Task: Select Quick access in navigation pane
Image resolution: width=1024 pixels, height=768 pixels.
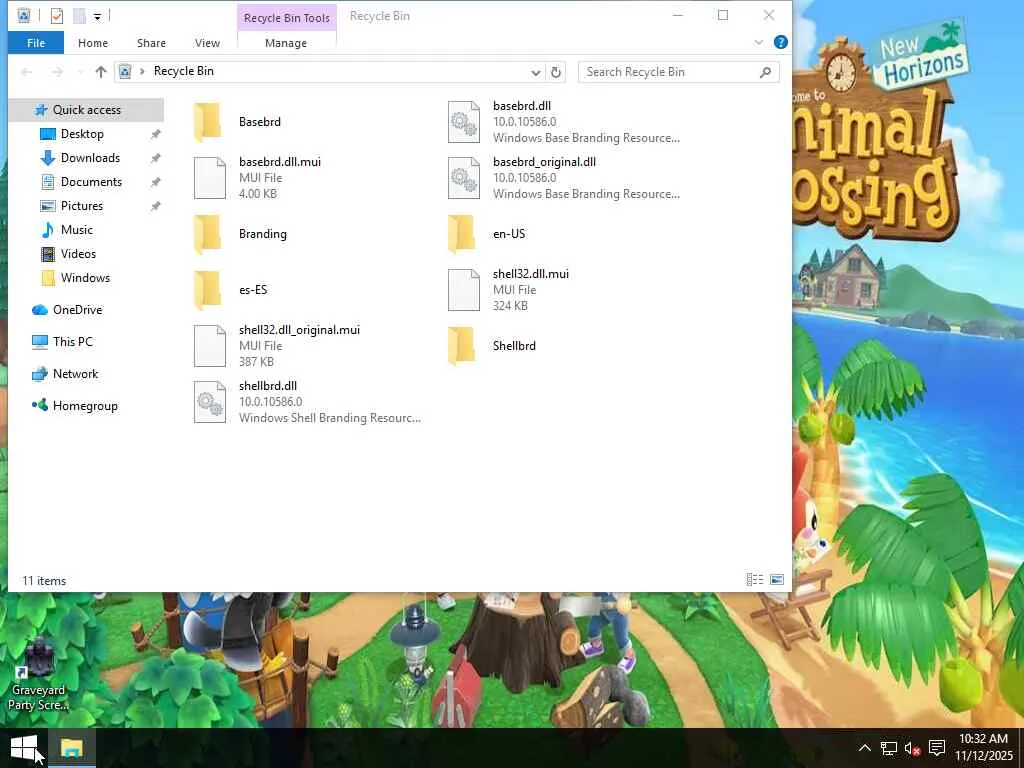Action: point(86,110)
